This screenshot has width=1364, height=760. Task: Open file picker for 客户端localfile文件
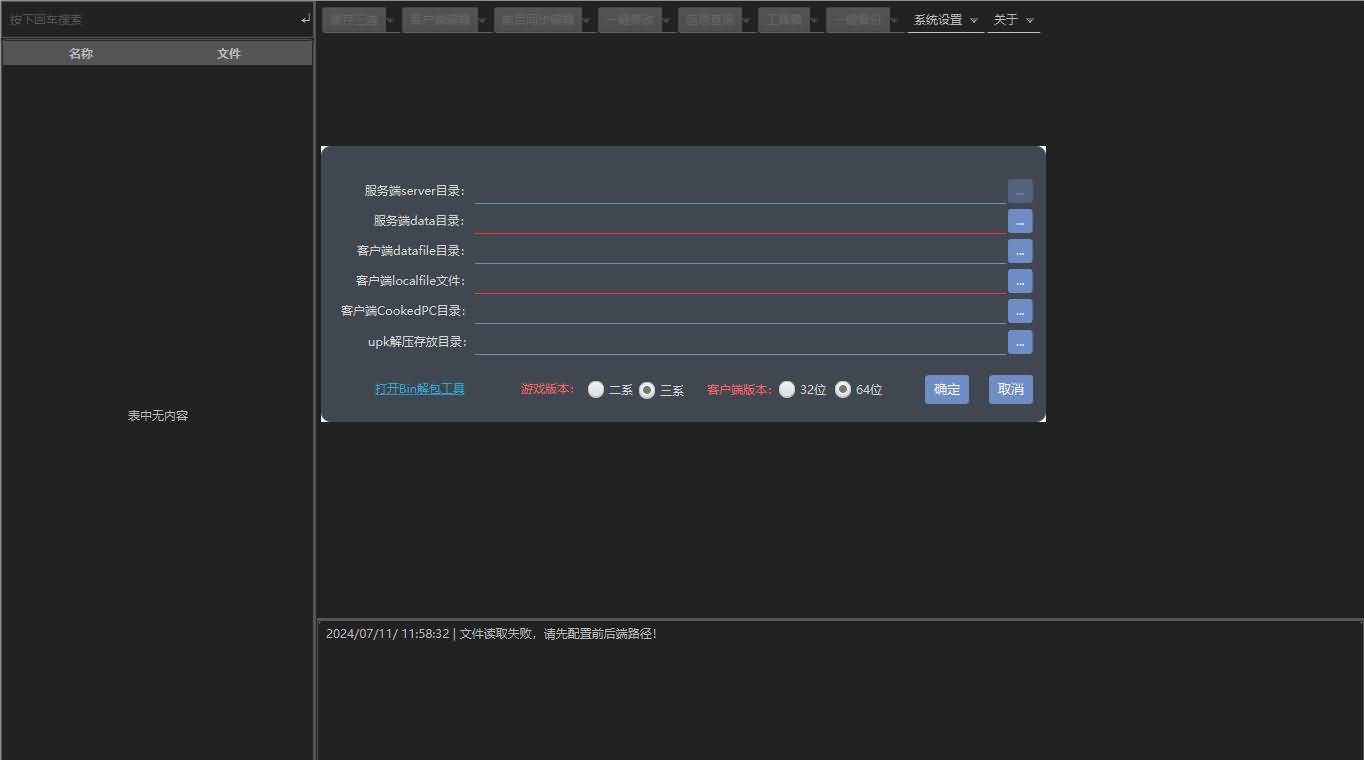click(x=1019, y=281)
